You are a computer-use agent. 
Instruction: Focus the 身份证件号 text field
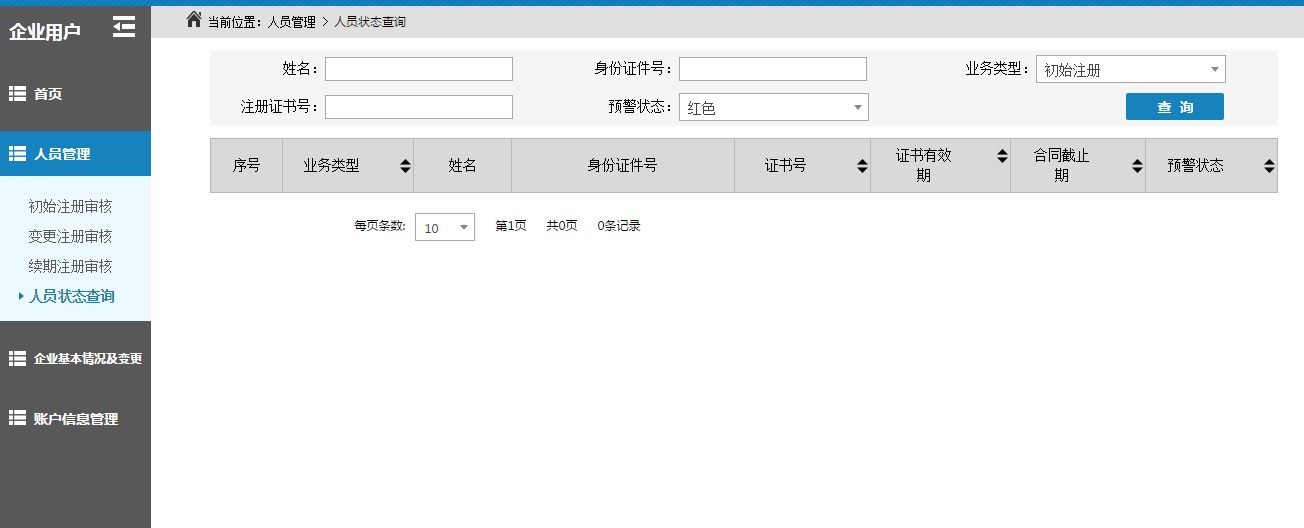[x=772, y=69]
